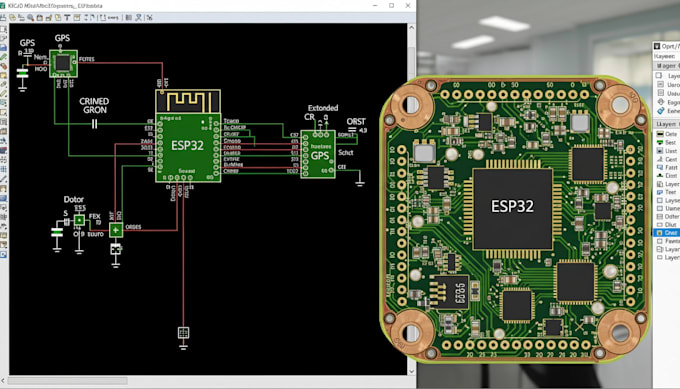Select the Eeher item with blue icon
This screenshot has height=389, width=680.
click(x=668, y=111)
